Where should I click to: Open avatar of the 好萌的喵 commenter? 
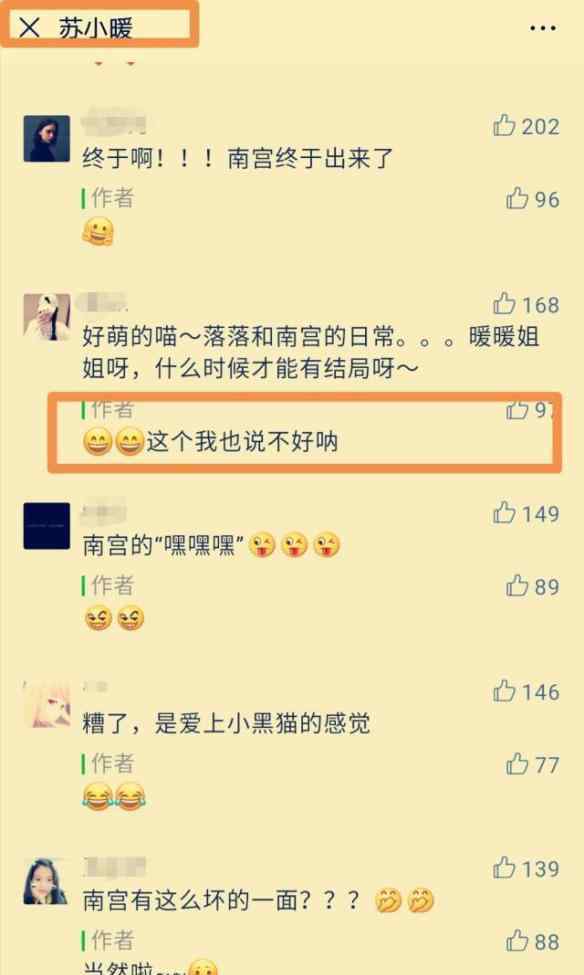(47, 318)
